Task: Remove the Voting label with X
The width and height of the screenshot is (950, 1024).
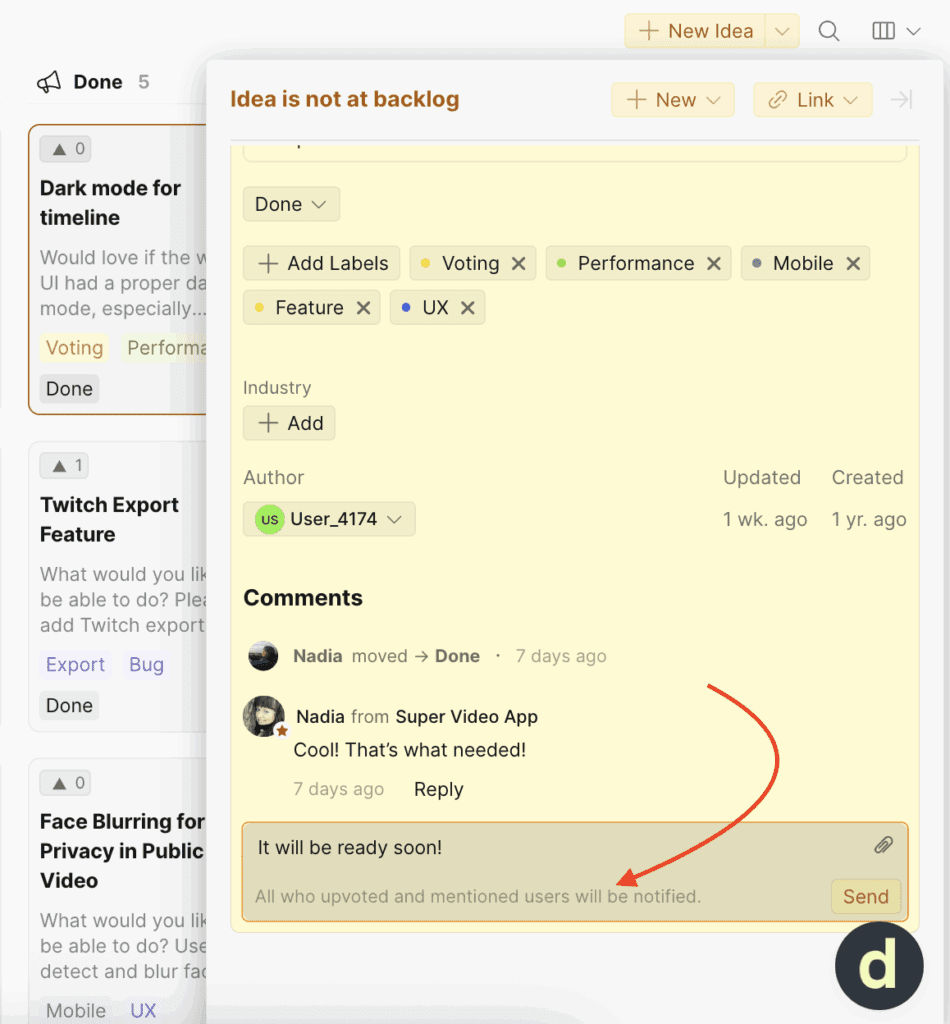Action: (x=519, y=264)
